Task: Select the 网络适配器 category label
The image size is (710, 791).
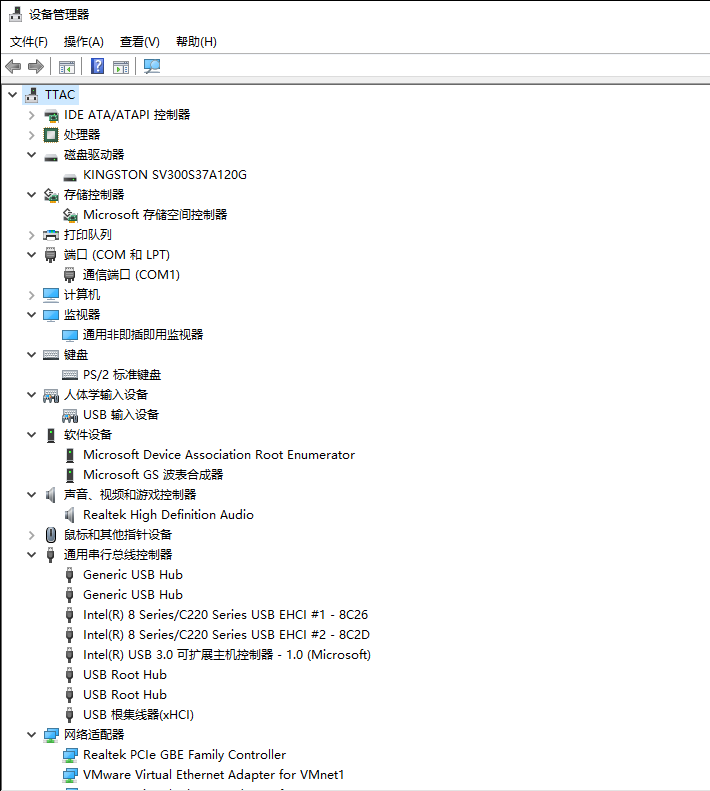Action: point(94,735)
